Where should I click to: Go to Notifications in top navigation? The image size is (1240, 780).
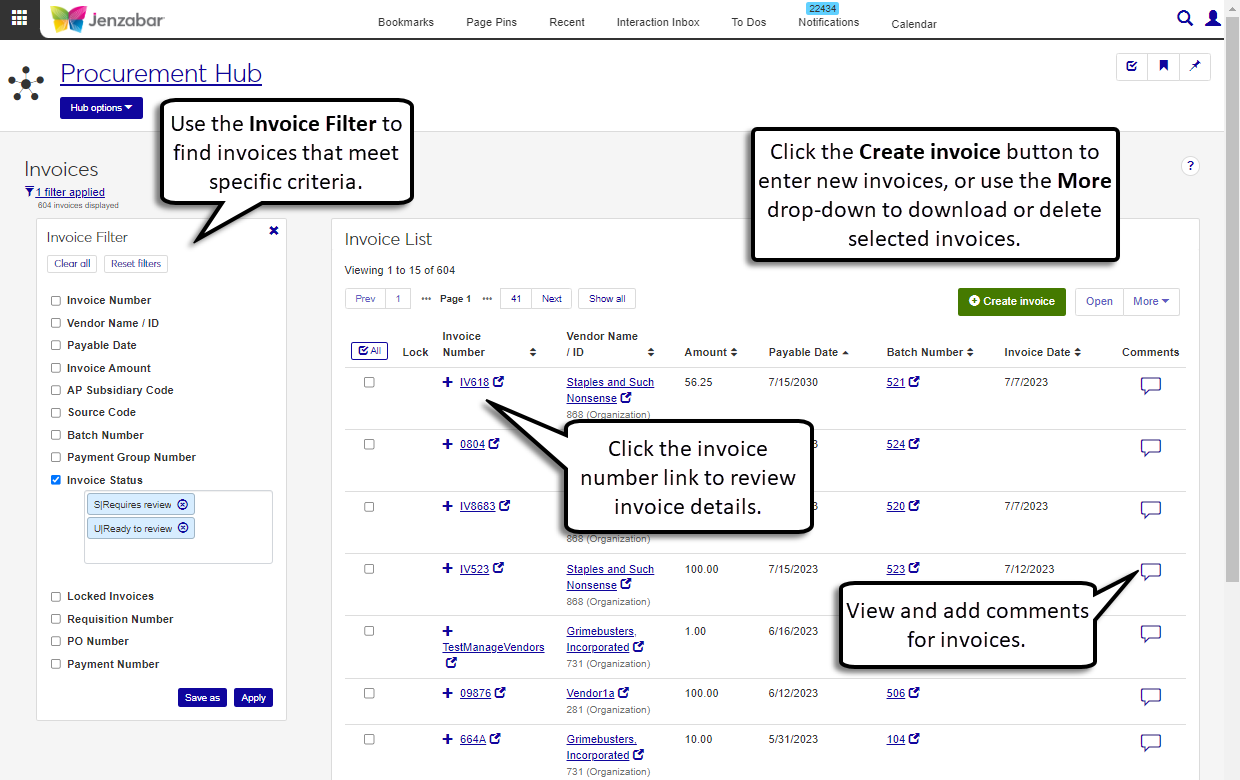[x=828, y=22]
